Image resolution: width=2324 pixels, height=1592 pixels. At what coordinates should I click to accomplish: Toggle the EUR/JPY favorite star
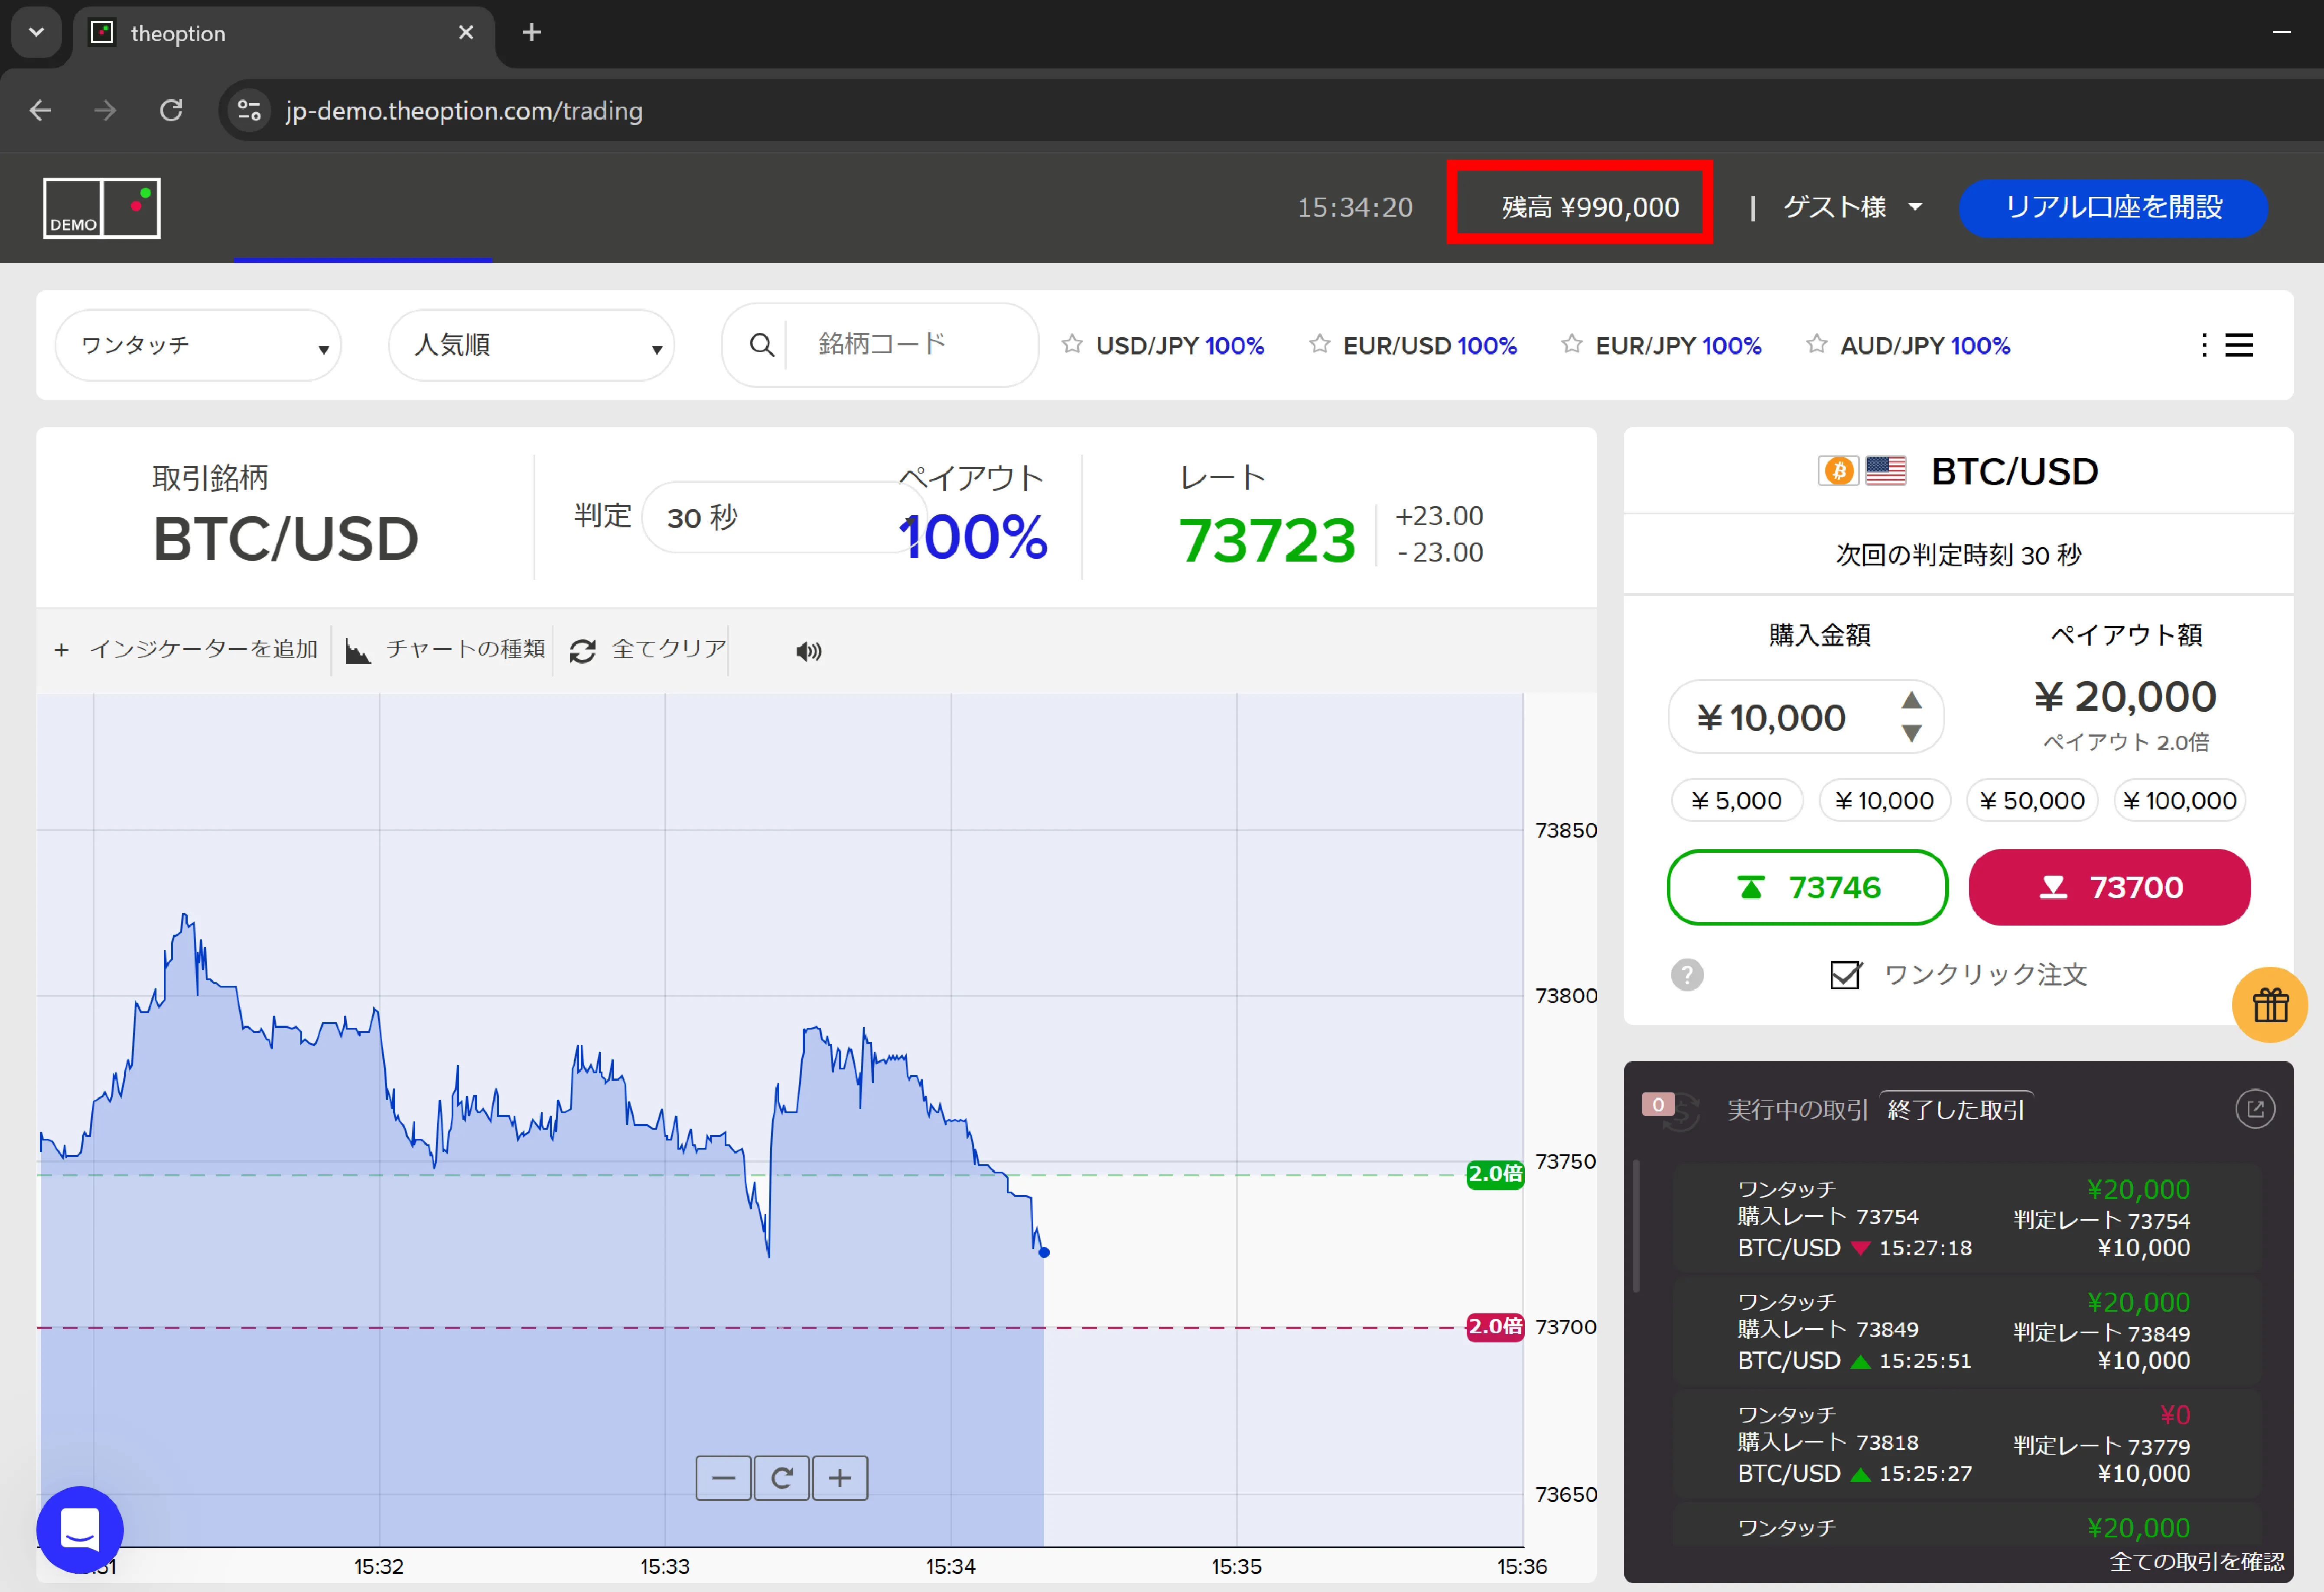1572,345
